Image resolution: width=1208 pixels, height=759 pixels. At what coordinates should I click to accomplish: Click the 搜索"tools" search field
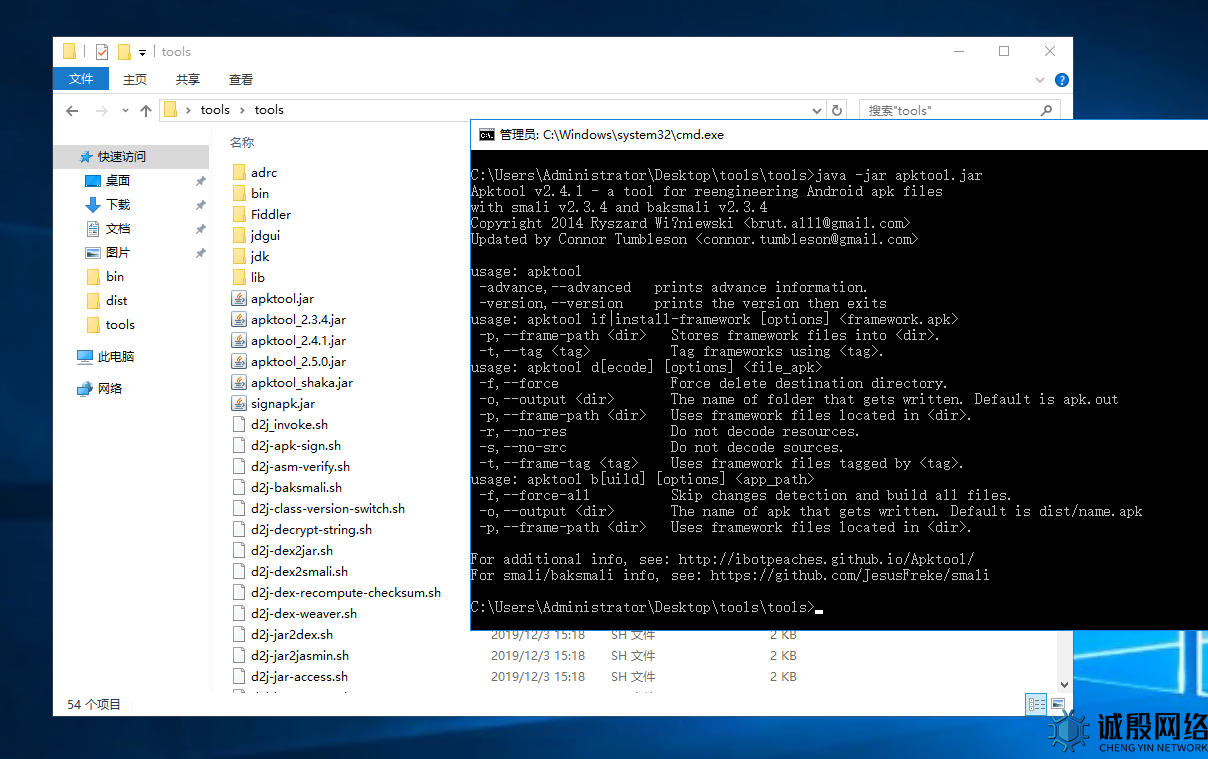pos(950,110)
